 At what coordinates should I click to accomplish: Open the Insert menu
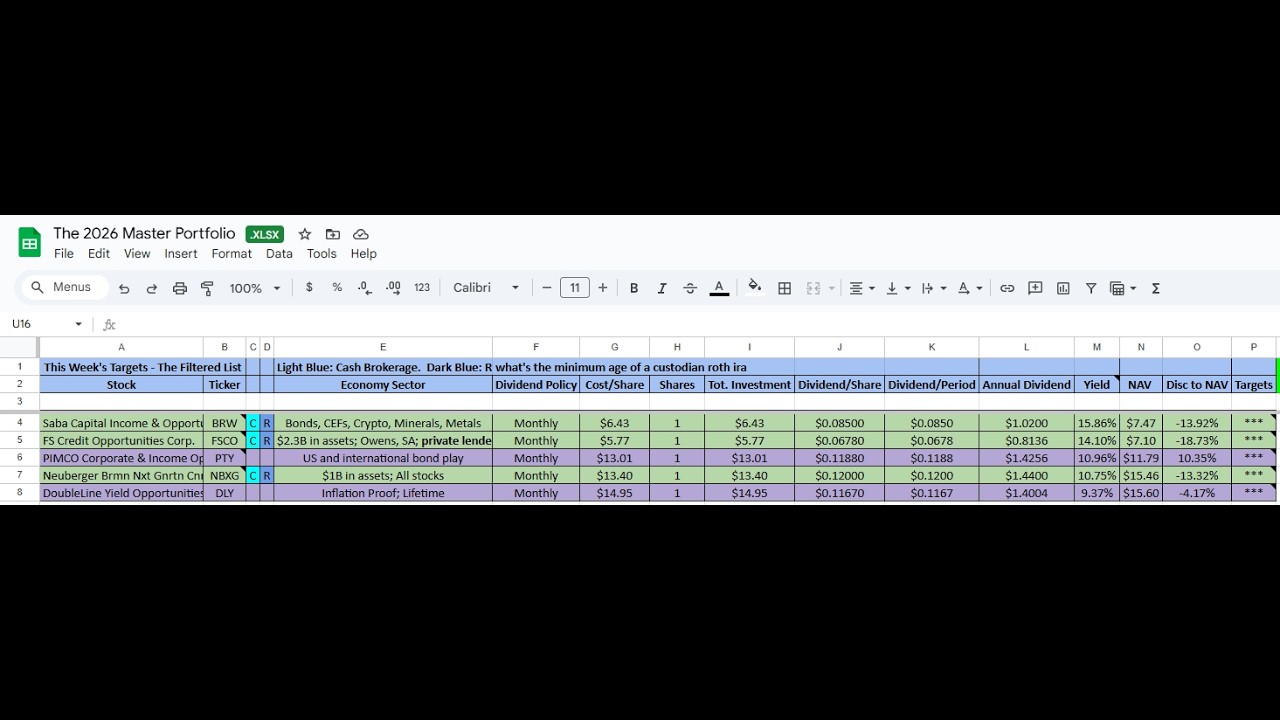click(x=181, y=254)
